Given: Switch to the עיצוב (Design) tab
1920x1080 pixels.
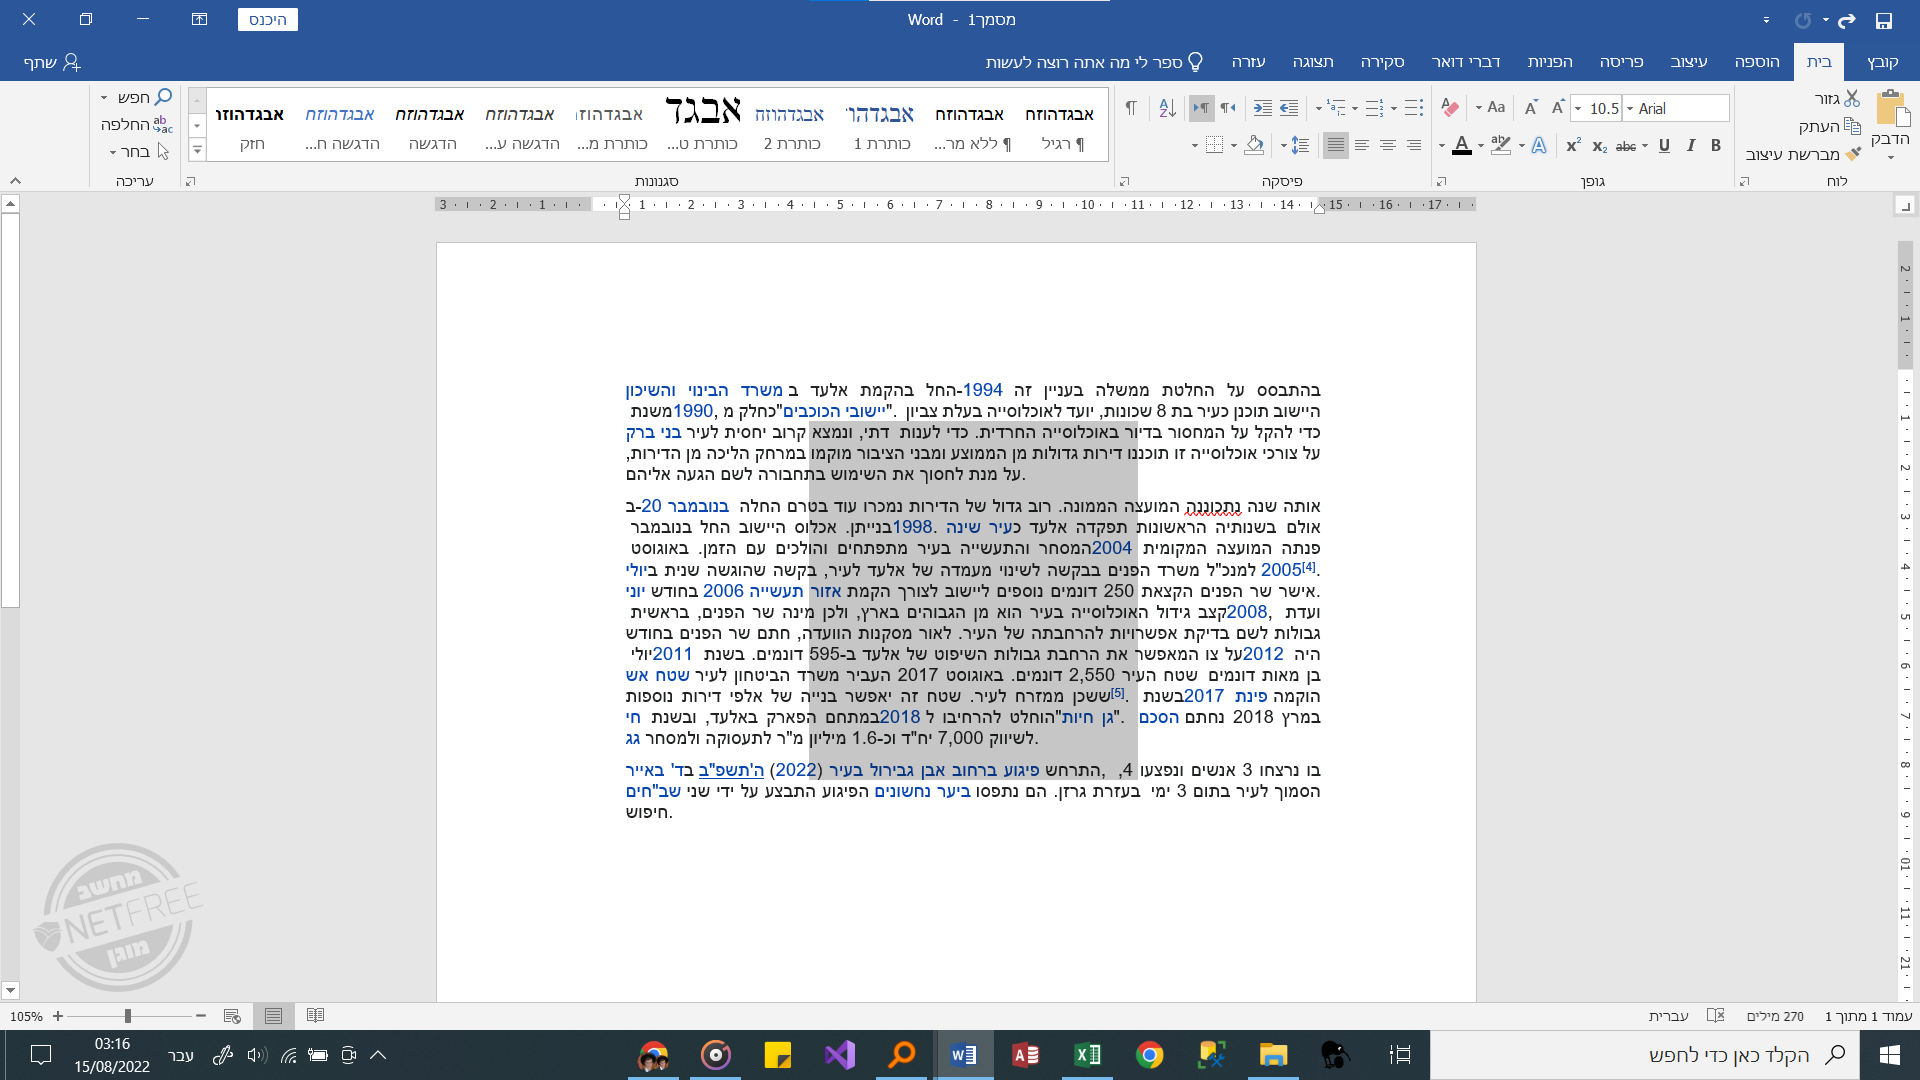Looking at the screenshot, I should [x=1689, y=62].
